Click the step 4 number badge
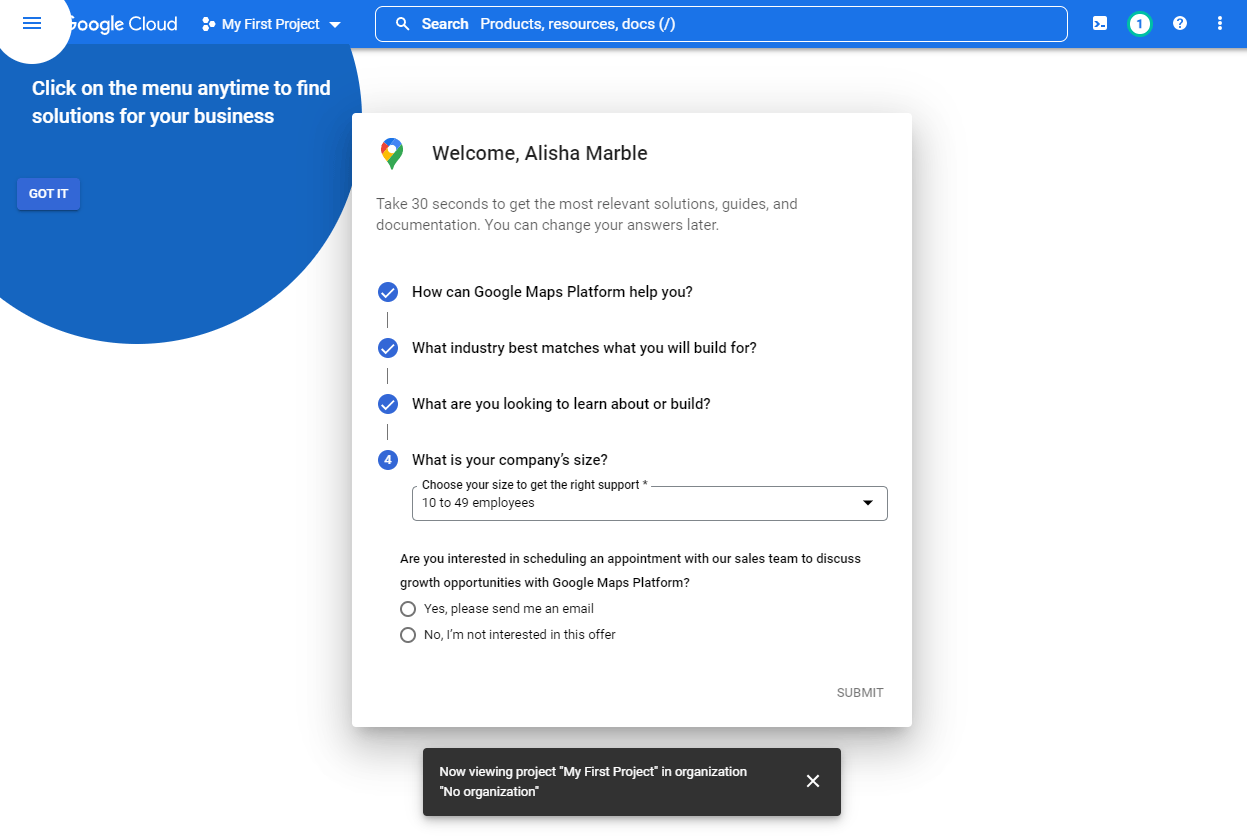Viewport: 1247px width, 840px height. click(388, 460)
